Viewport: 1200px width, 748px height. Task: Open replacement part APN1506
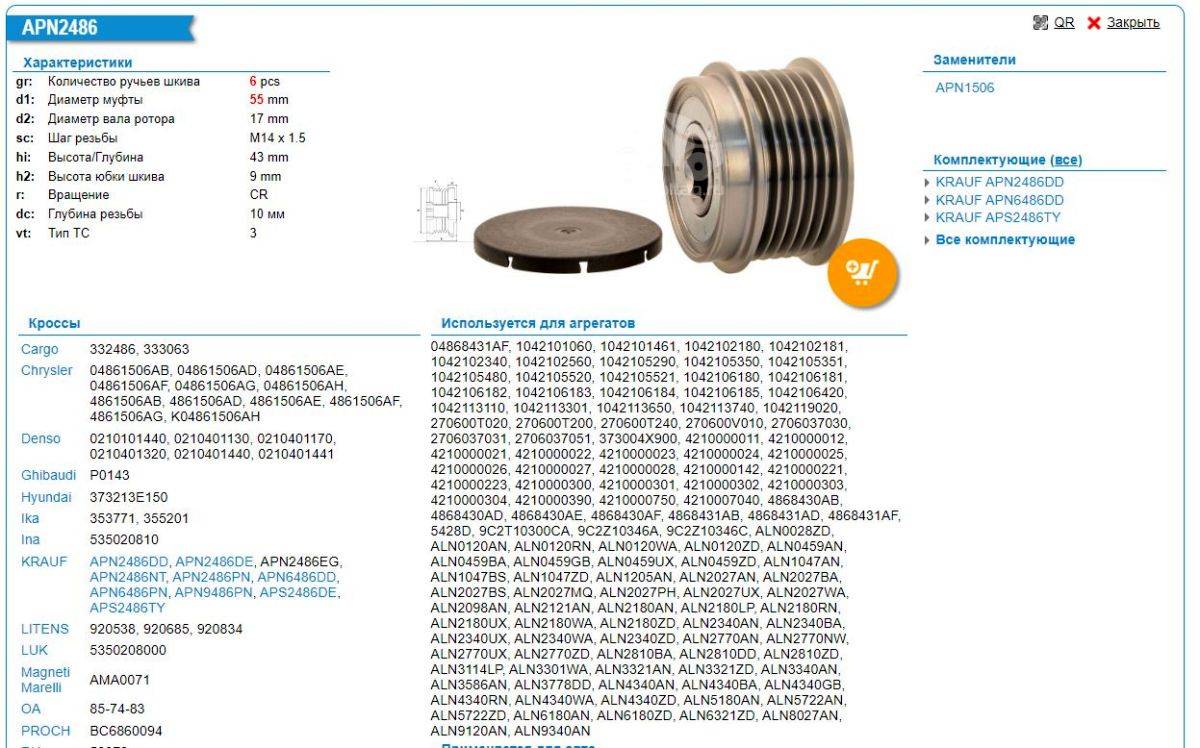click(964, 88)
